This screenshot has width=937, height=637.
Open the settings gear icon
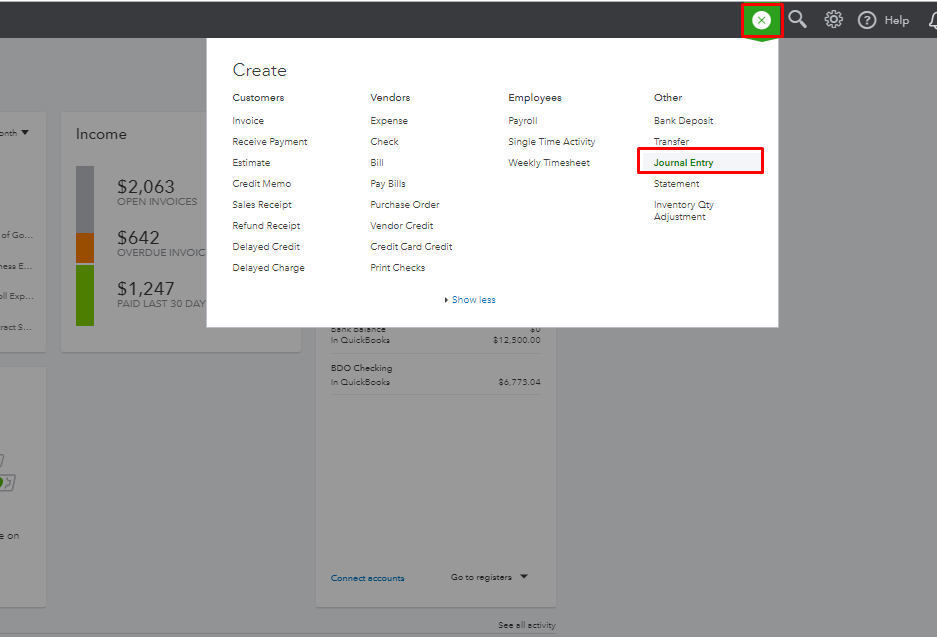click(833, 20)
